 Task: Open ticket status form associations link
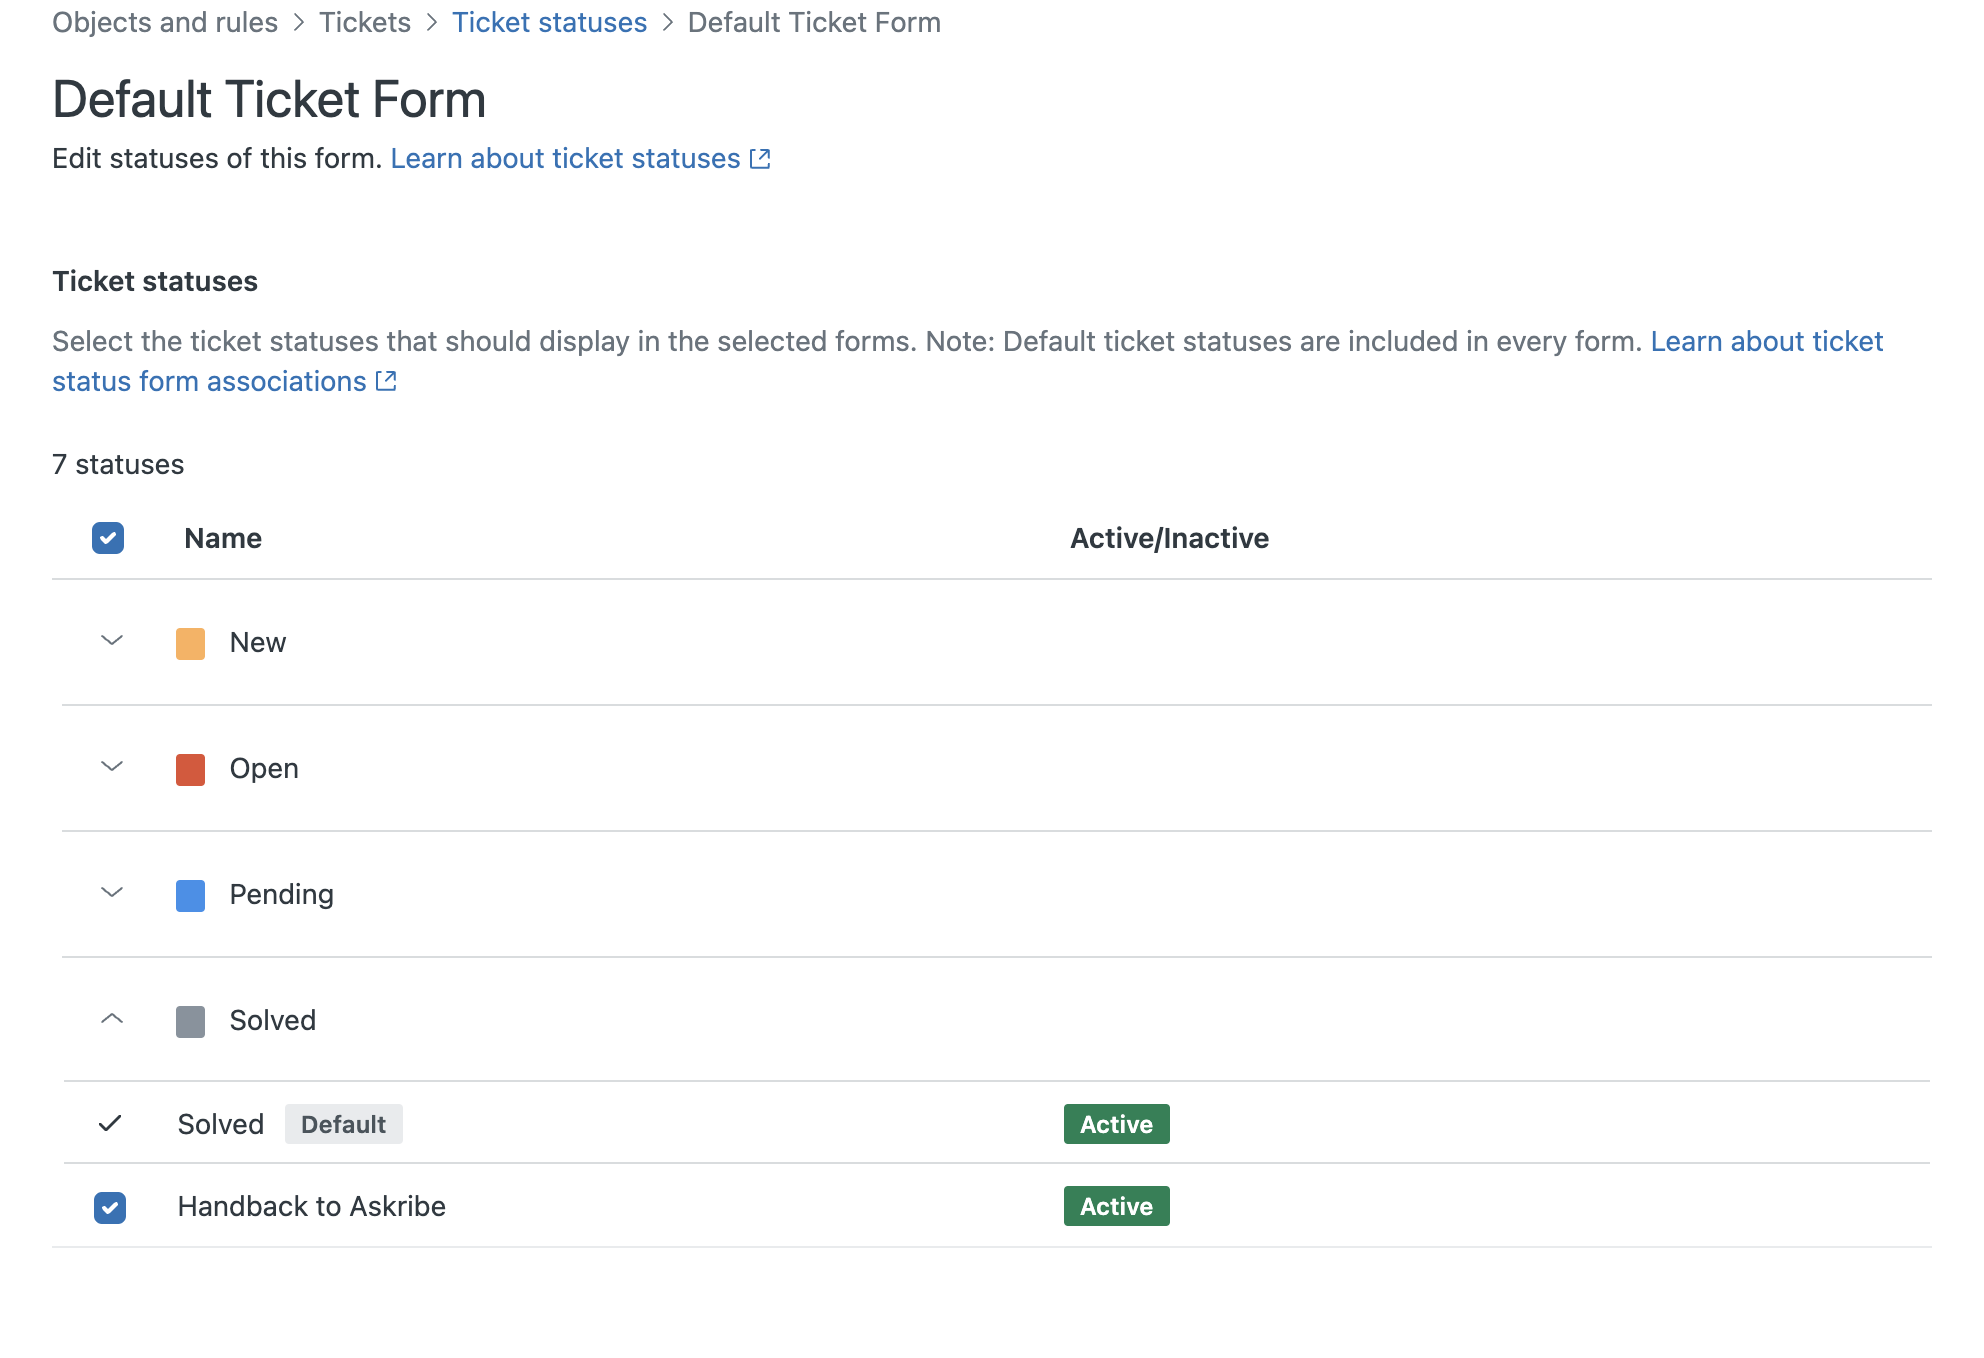click(x=209, y=381)
